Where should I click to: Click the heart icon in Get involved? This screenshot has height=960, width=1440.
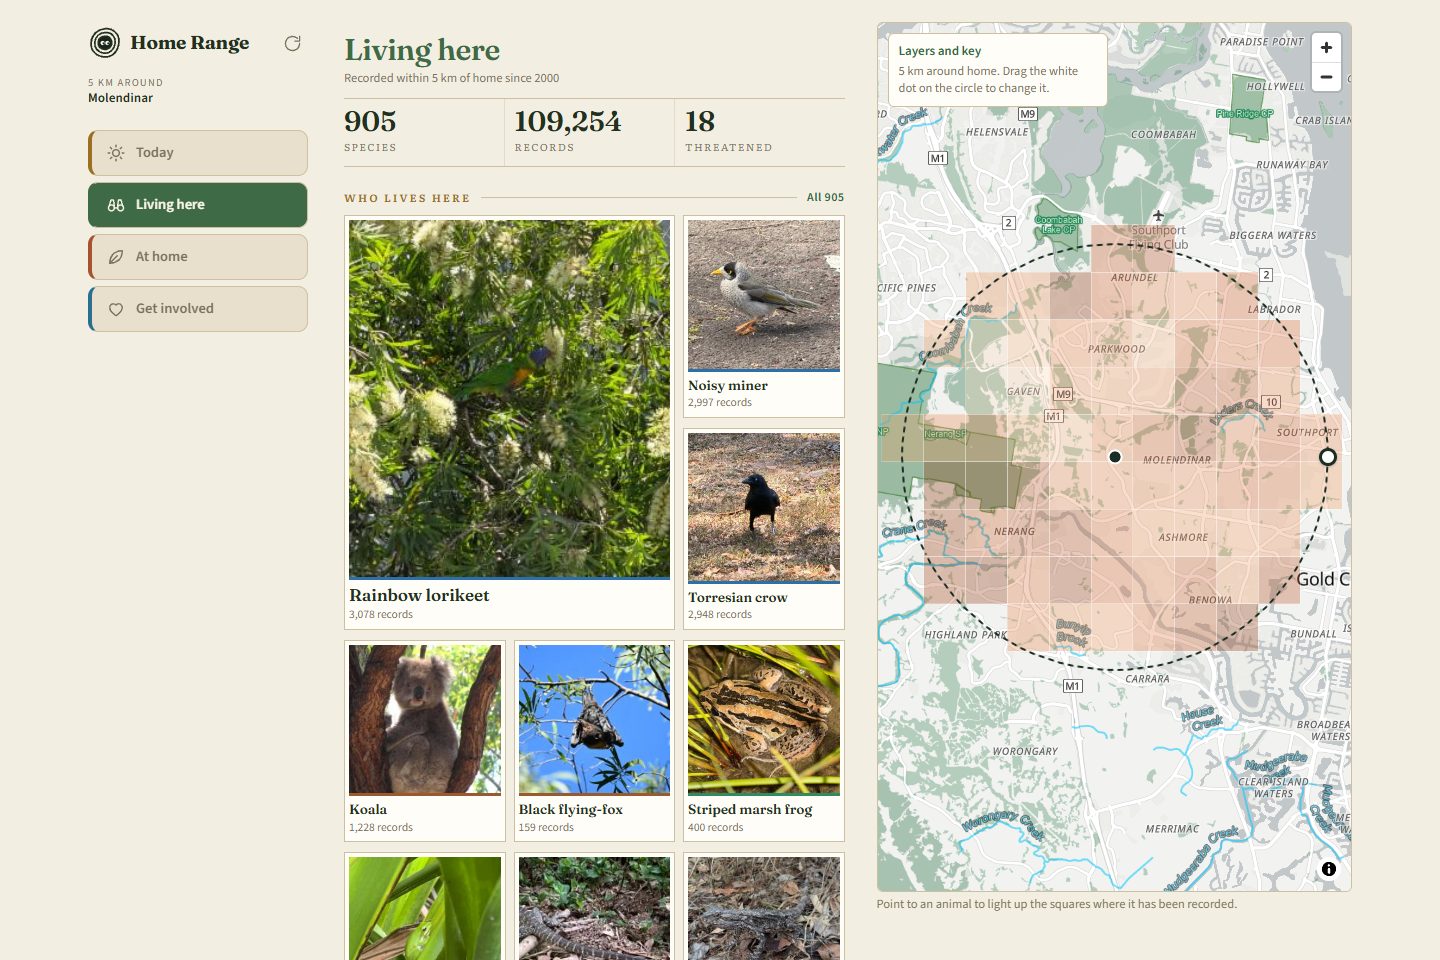pos(116,309)
